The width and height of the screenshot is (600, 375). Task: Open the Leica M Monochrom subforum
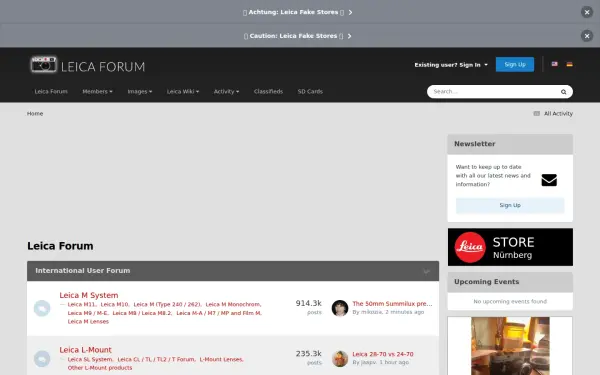[233, 305]
